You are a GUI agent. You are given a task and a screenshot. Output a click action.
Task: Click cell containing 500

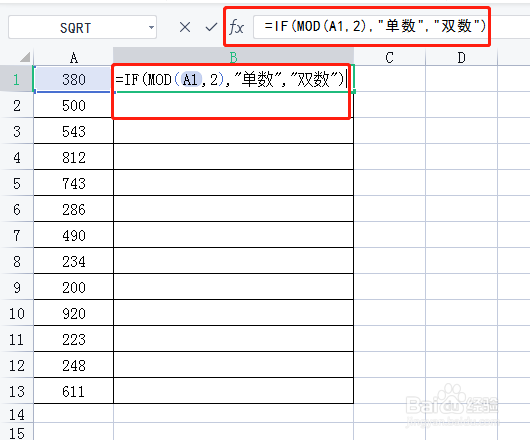coord(73,105)
